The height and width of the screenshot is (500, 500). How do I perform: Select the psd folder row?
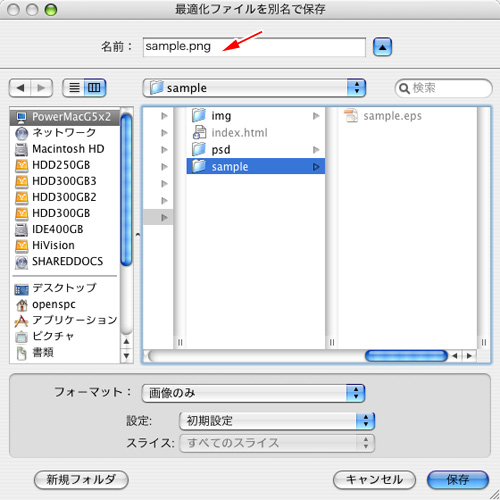point(256,150)
